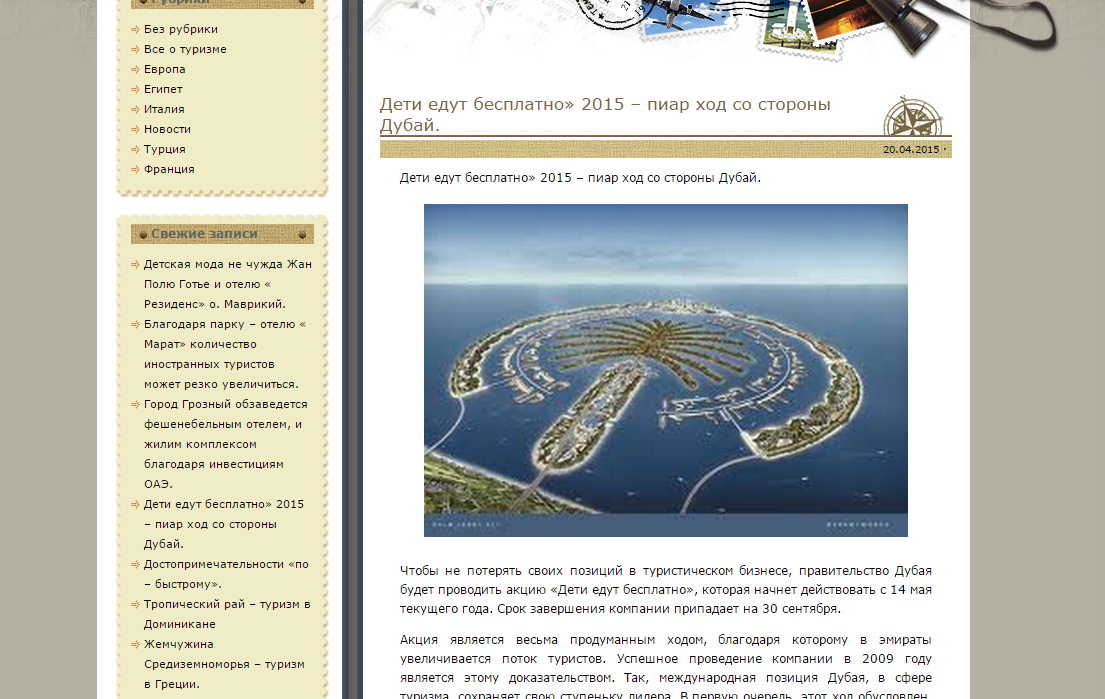Click the paragraph starting 'Акция является весьма продуманным'
The width and height of the screenshot is (1105, 699).
(x=665, y=668)
